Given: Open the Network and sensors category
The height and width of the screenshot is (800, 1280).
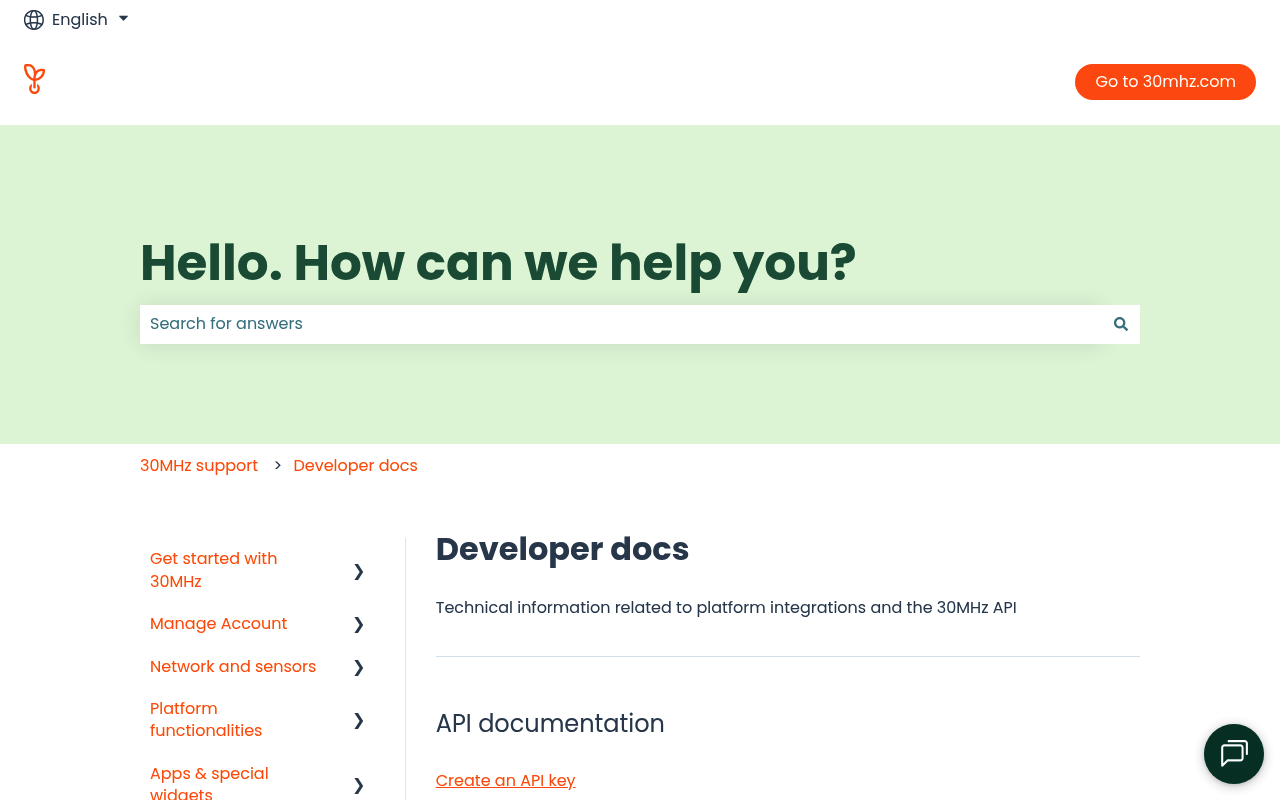Looking at the screenshot, I should tap(233, 667).
